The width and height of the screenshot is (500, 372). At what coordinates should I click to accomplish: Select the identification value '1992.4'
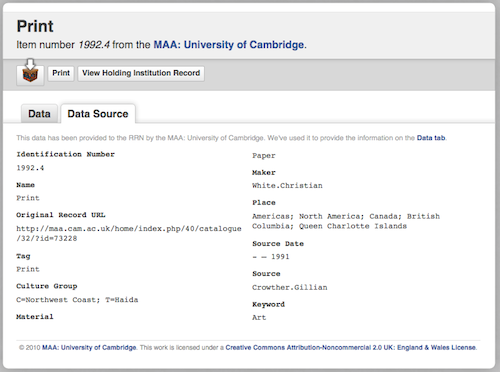point(30,168)
